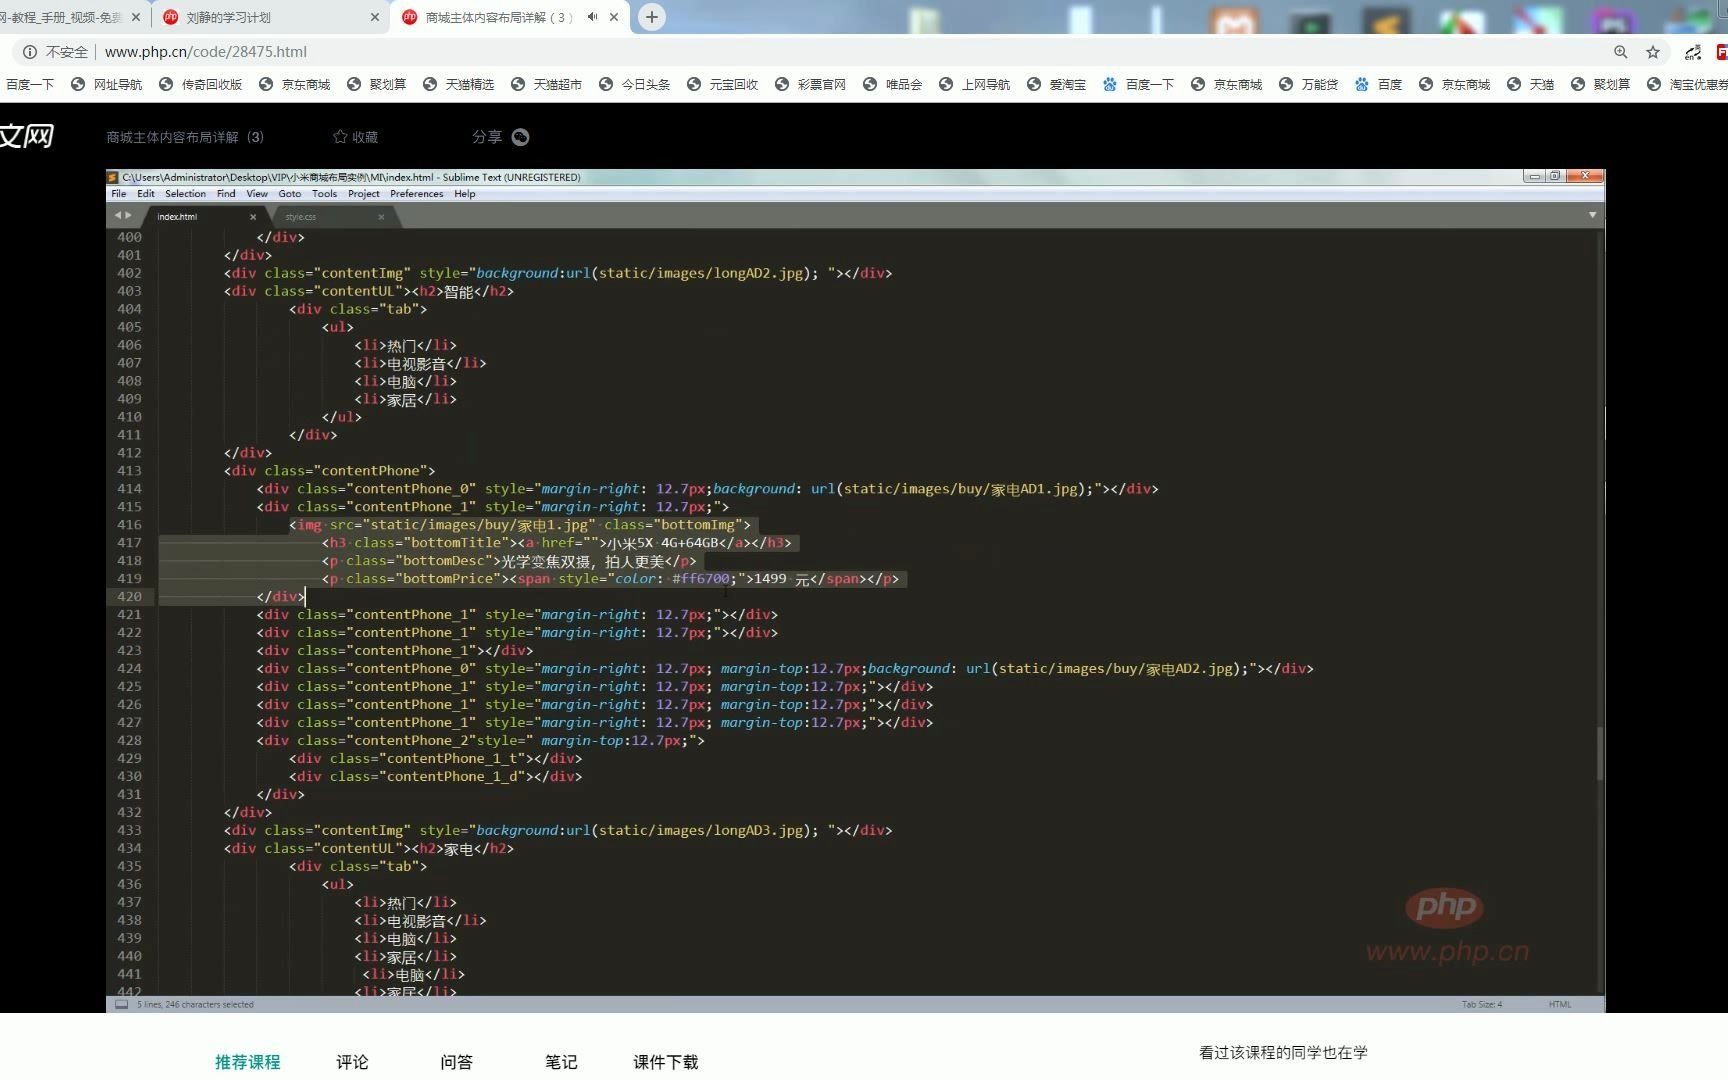Image resolution: width=1728 pixels, height=1080 pixels.
Task: Open the Help menu in Sublime Text
Action: pyautogui.click(x=465, y=194)
